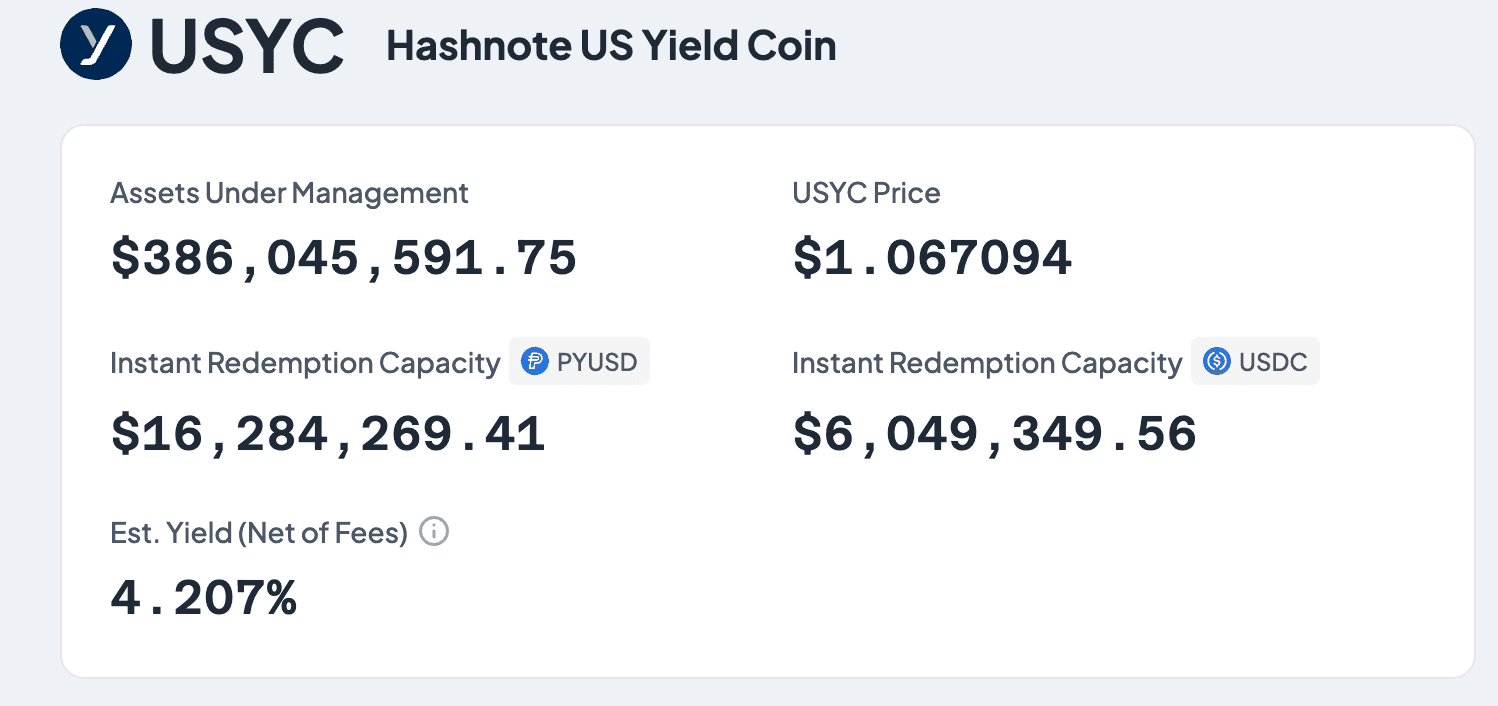
Task: Select the USDC badge text
Action: click(x=1273, y=362)
